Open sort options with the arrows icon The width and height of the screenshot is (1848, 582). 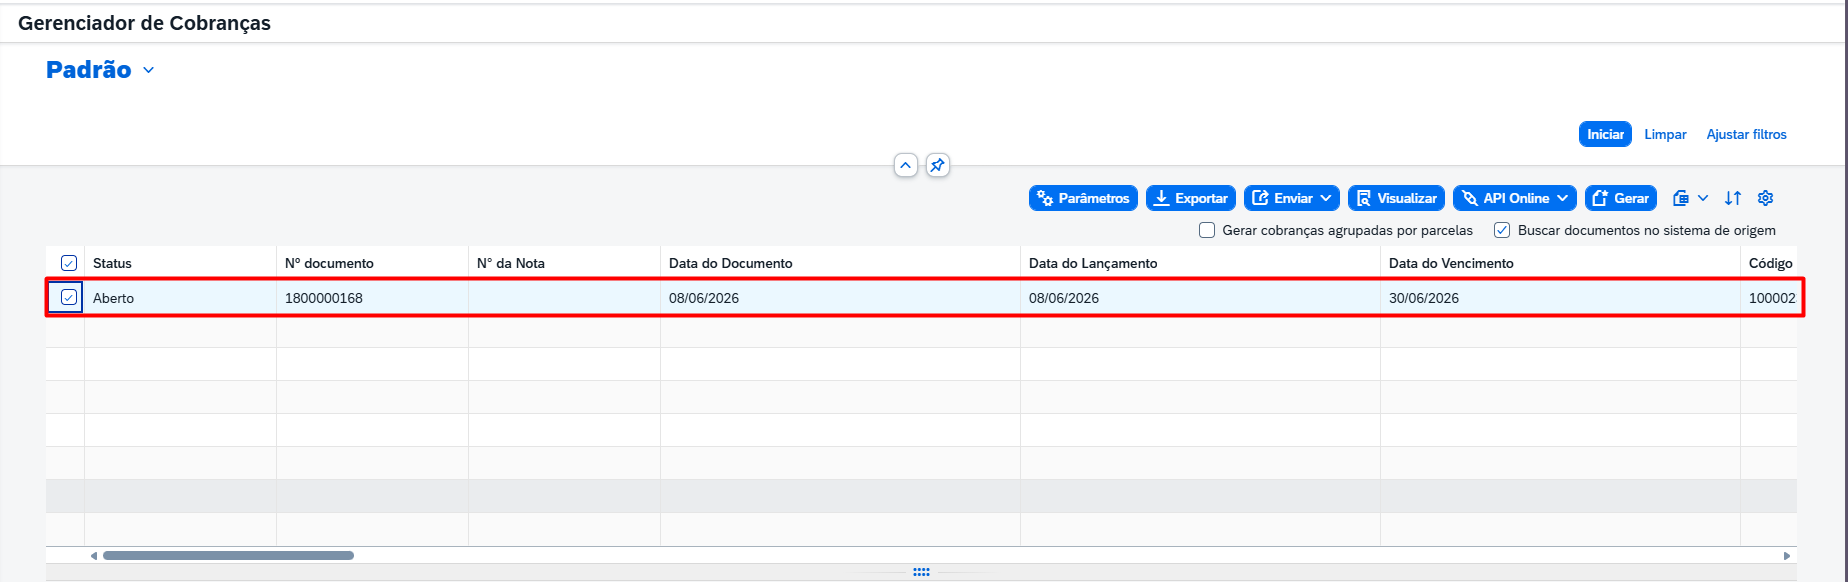(1733, 198)
